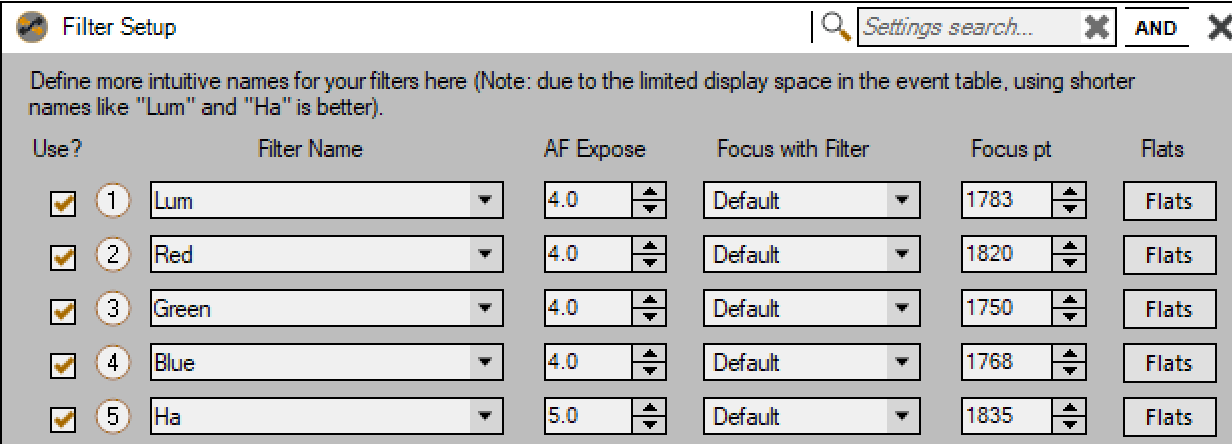This screenshot has height=444, width=1232.
Task: Click the Flats button for Ha
Action: pos(1168,417)
